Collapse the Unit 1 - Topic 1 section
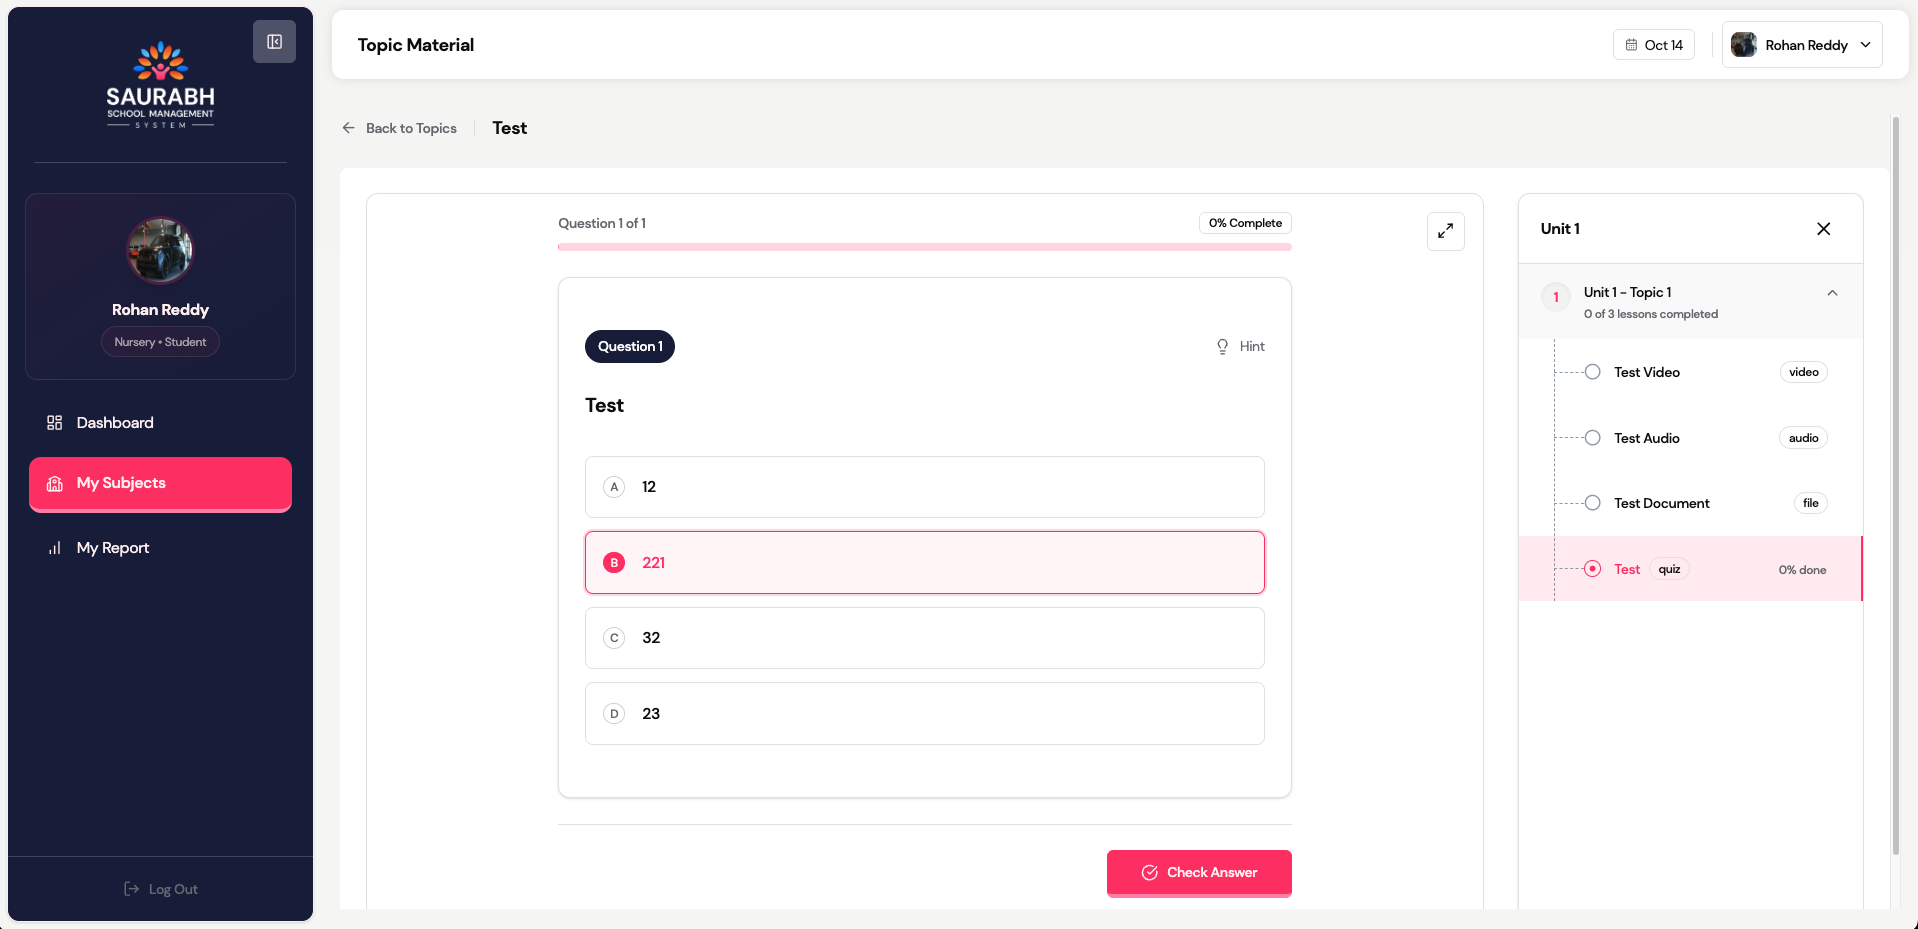Image resolution: width=1918 pixels, height=929 pixels. tap(1832, 293)
